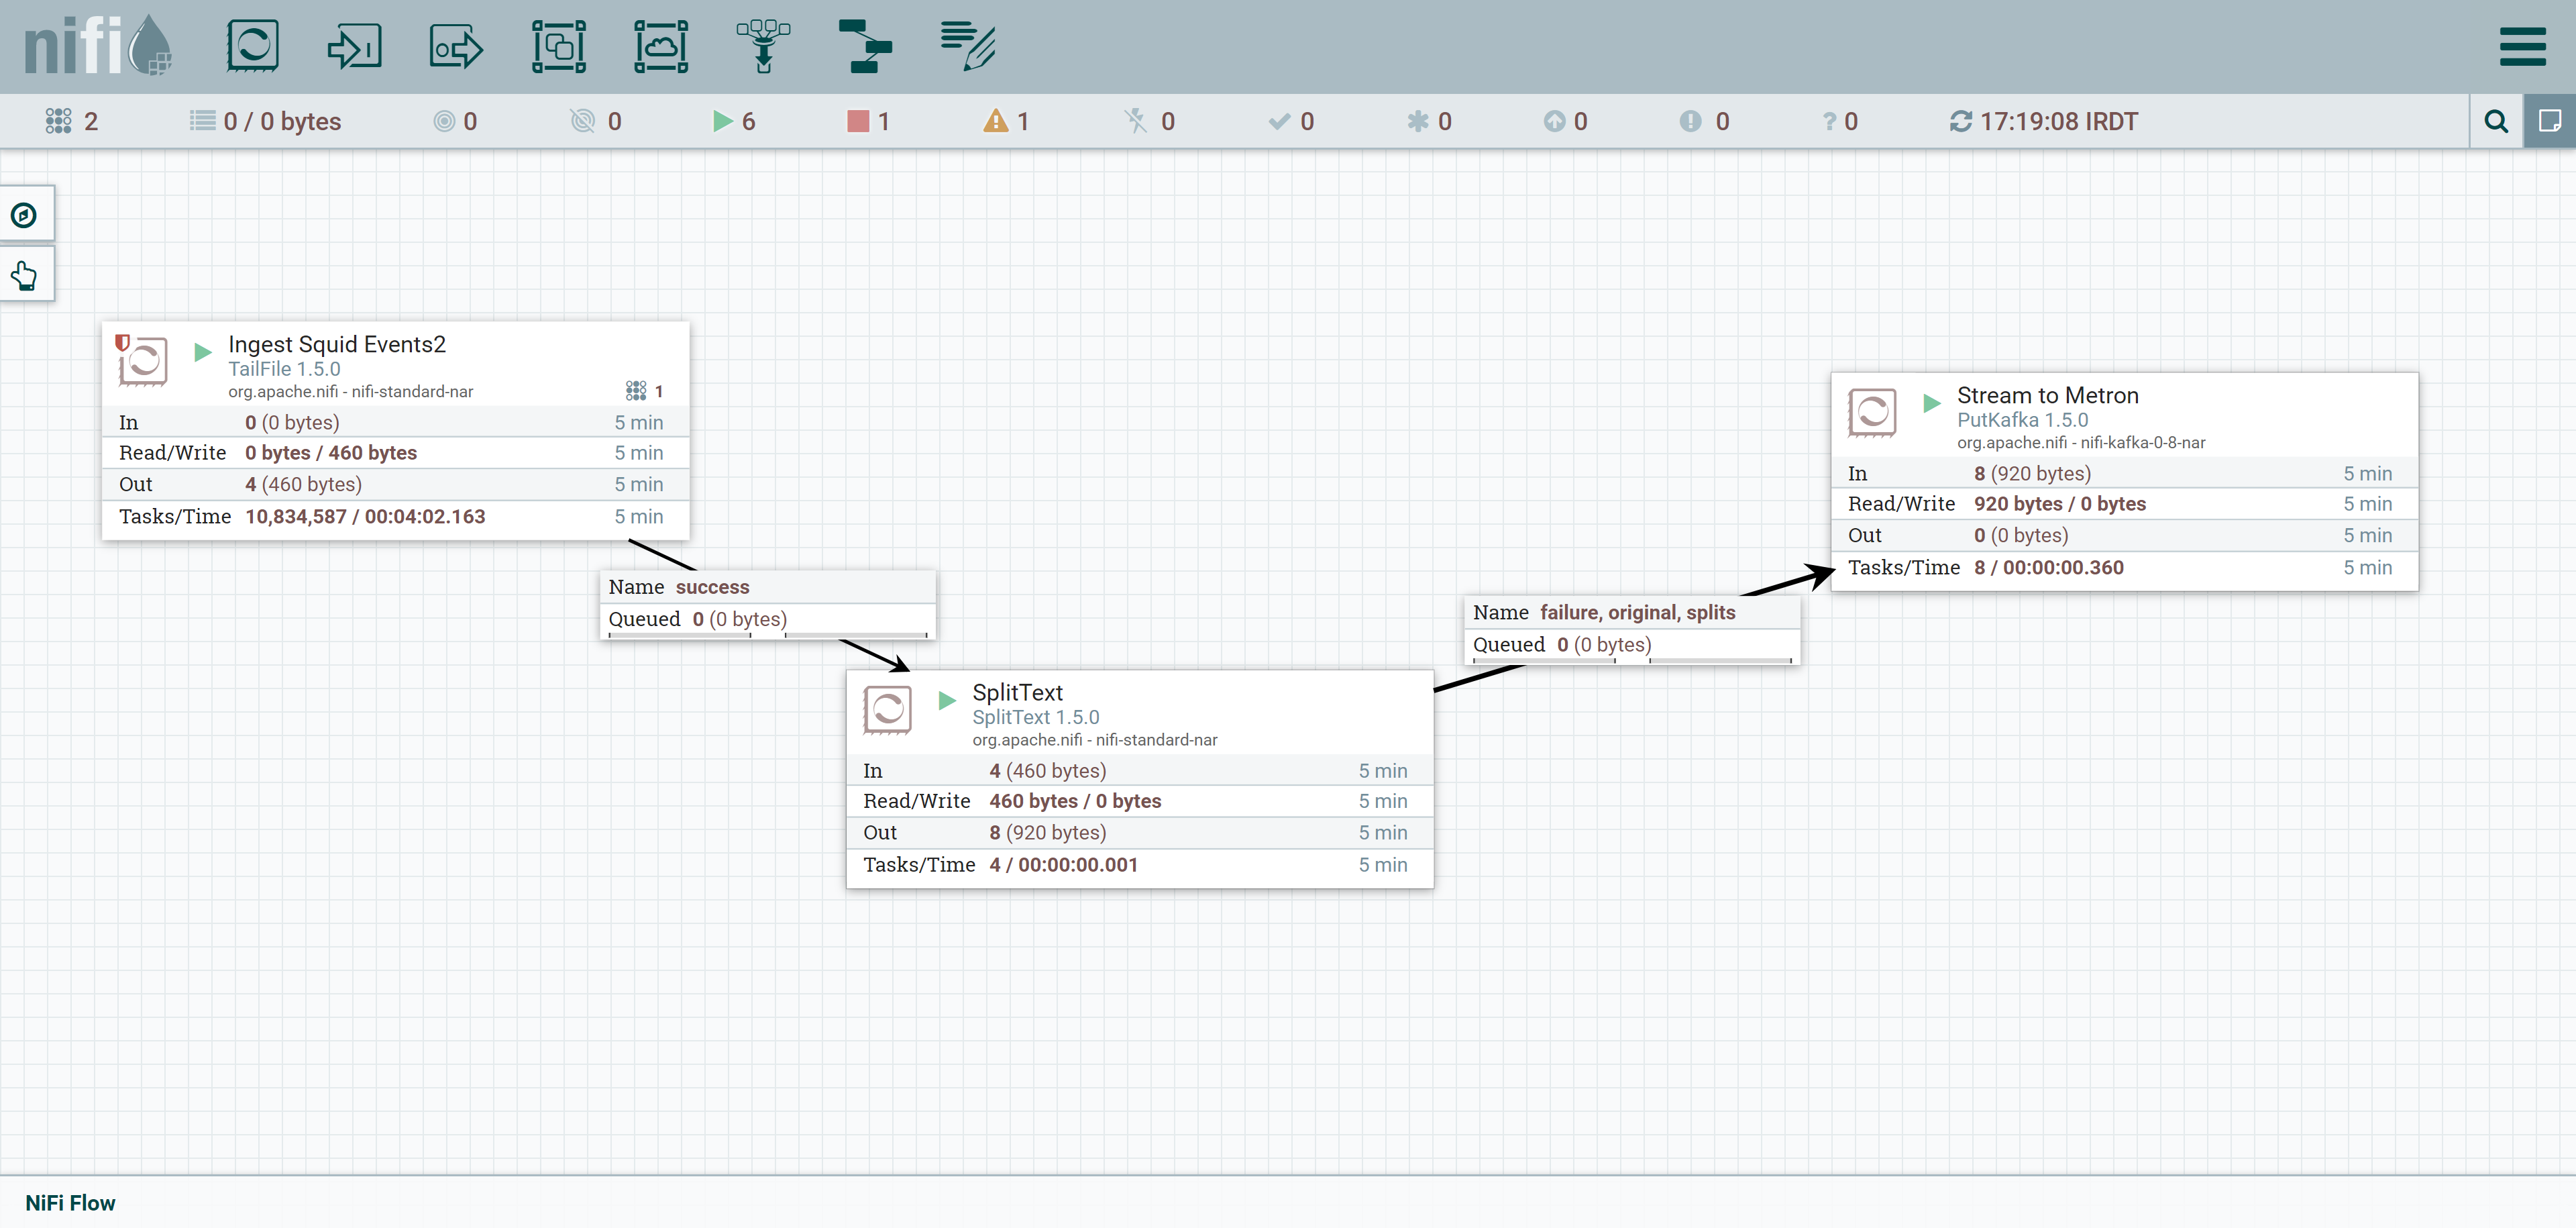Open the global hamburger menu
Screen dimensions: 2576x1228
[x=2522, y=46]
